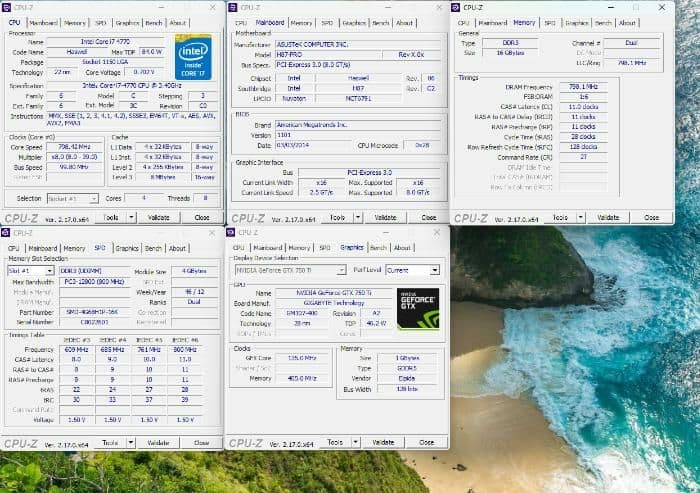This screenshot has width=700, height=493.
Task: Click the Manufacturer field "ASUSTeK COMPUTER INC."
Action: (358, 44)
